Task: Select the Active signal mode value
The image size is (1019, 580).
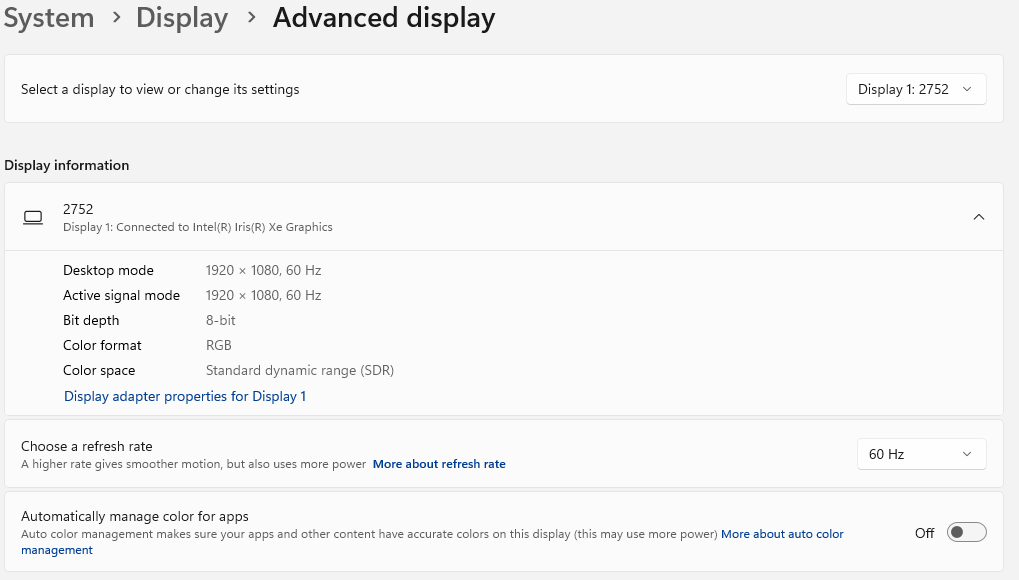Action: coord(263,295)
